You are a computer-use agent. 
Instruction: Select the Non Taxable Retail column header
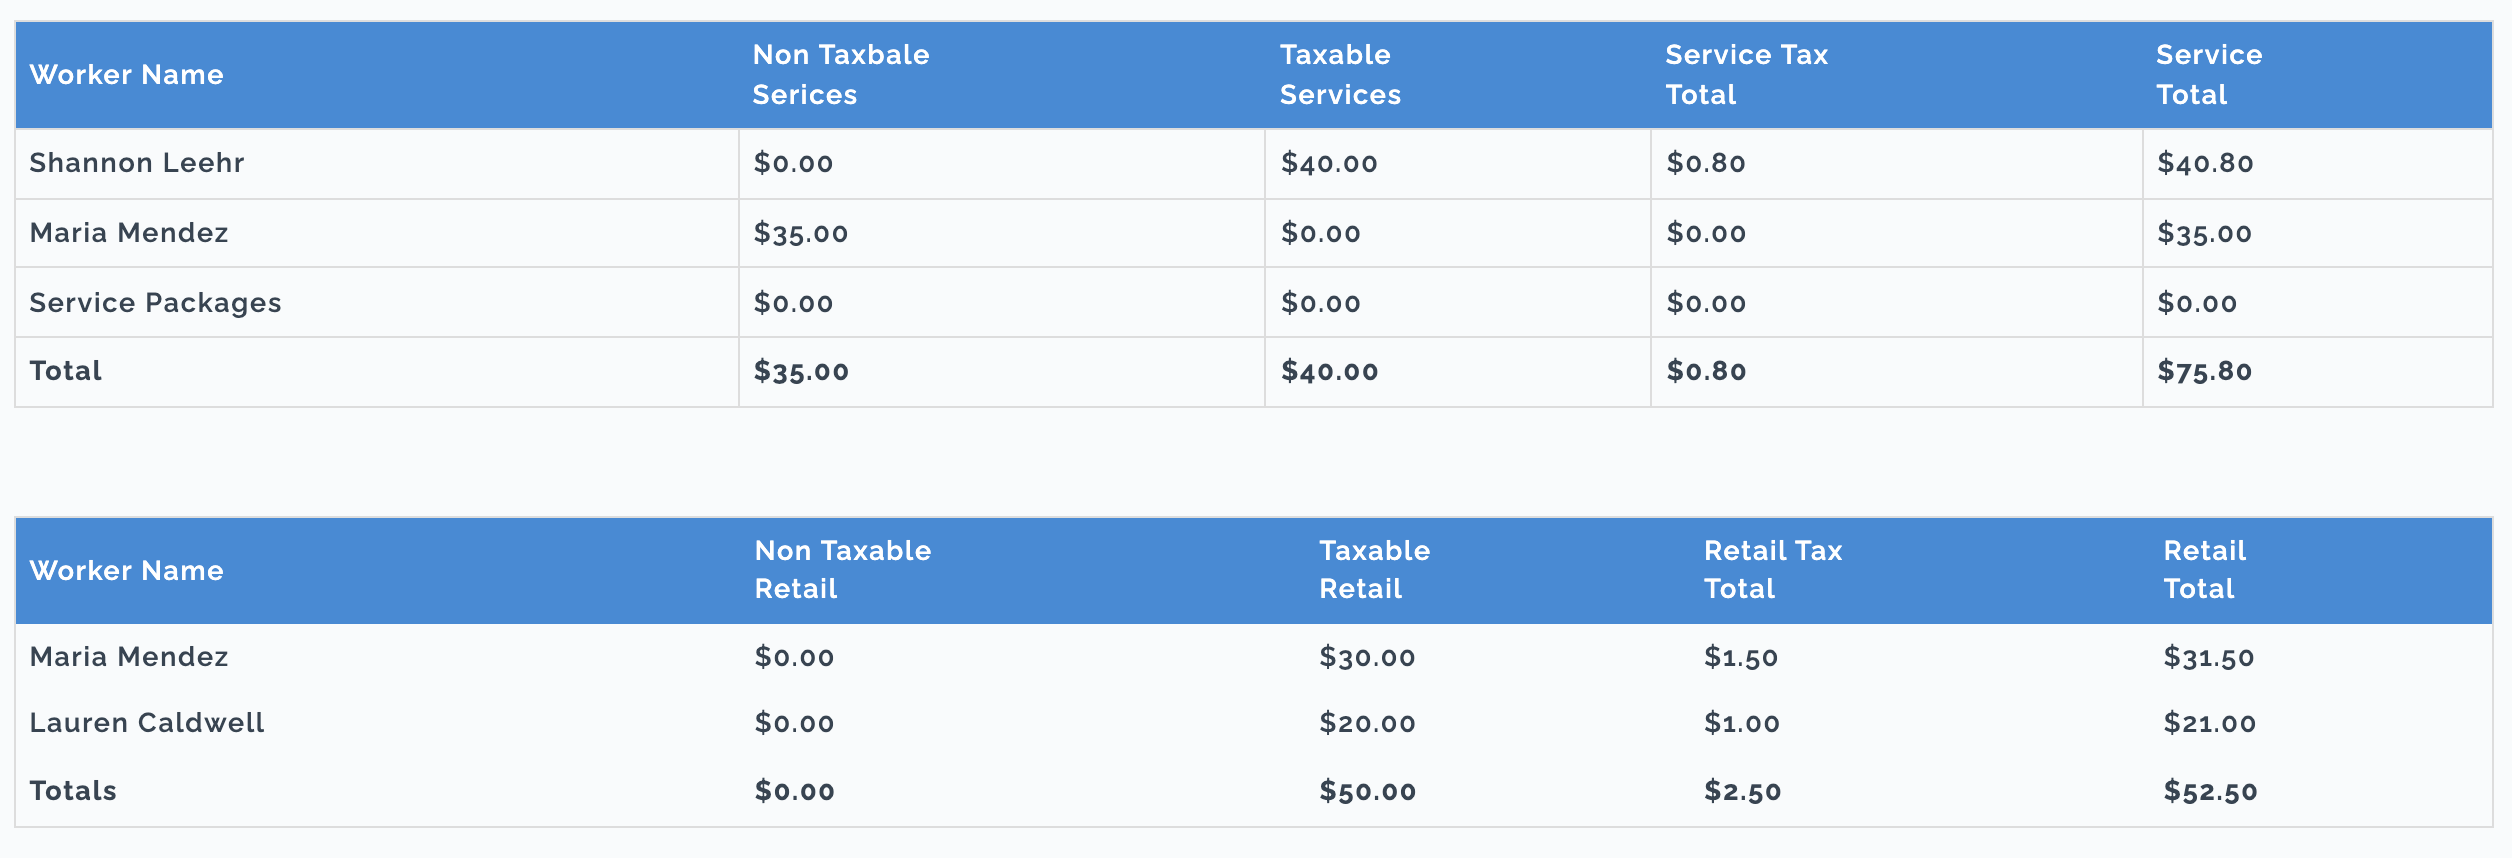843,570
